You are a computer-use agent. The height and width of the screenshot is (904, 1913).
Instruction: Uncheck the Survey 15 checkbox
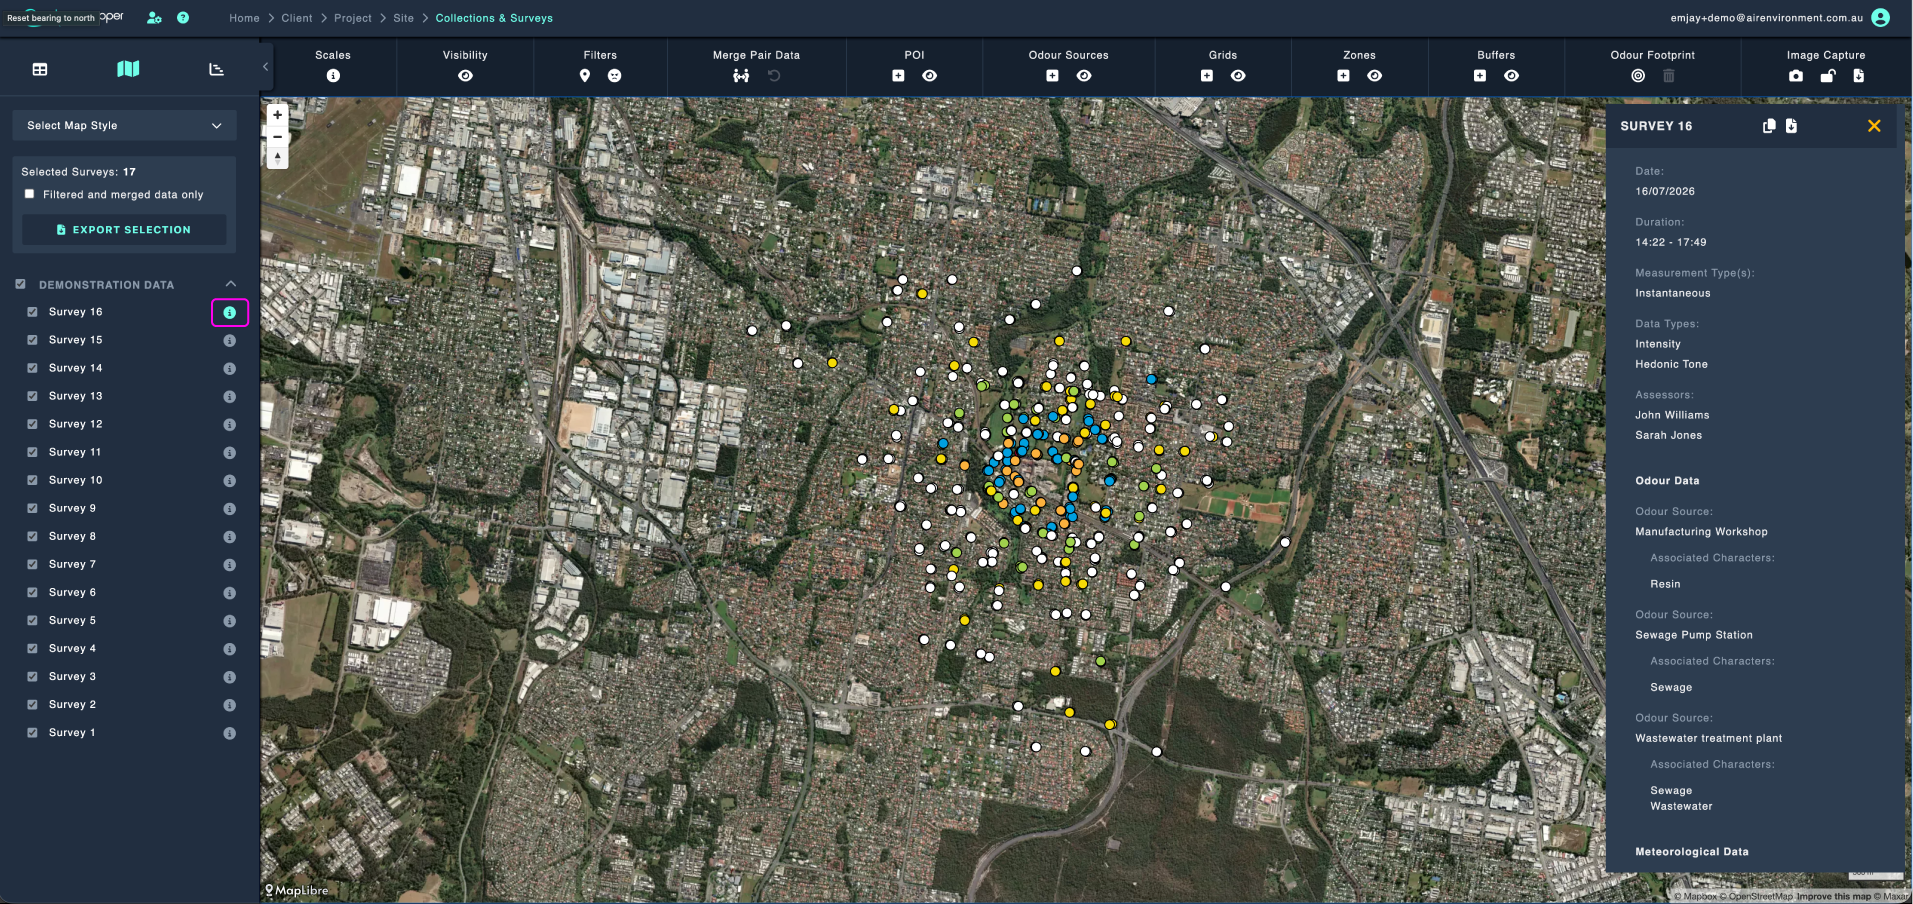point(32,340)
